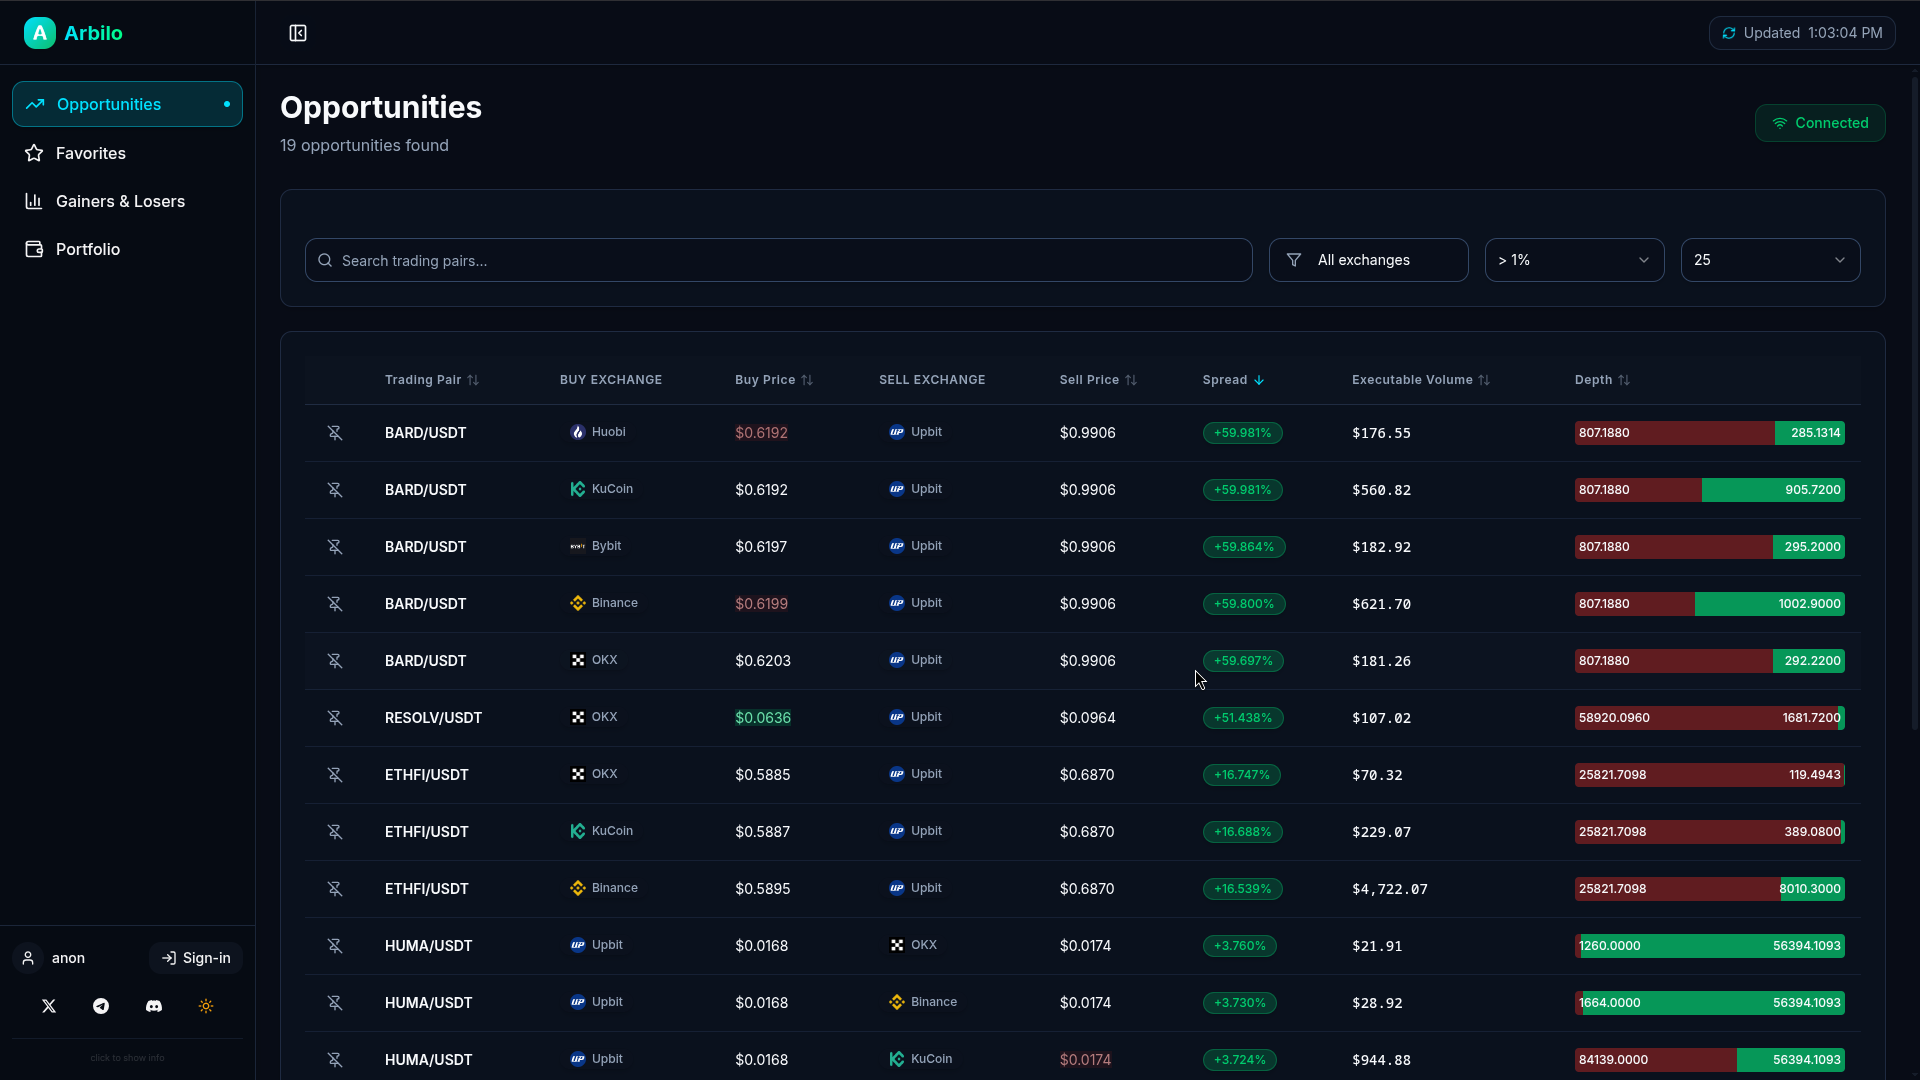The image size is (1920, 1080).
Task: Open the 25 rows-per-page dropdown
Action: [1770, 260]
